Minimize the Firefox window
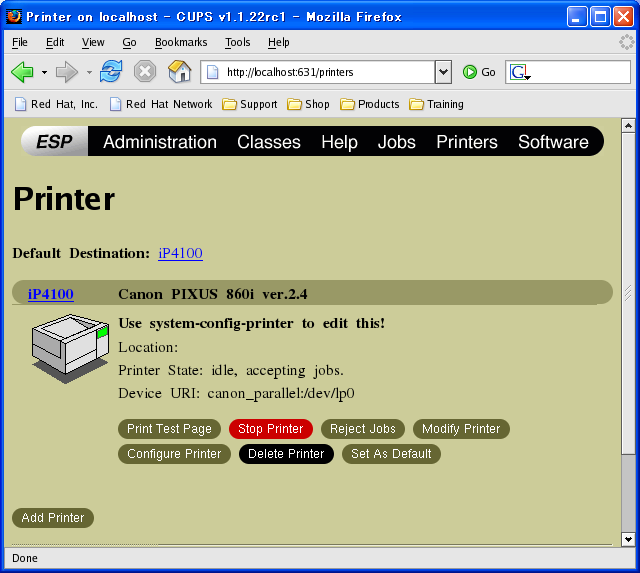The image size is (640, 573). [577, 17]
